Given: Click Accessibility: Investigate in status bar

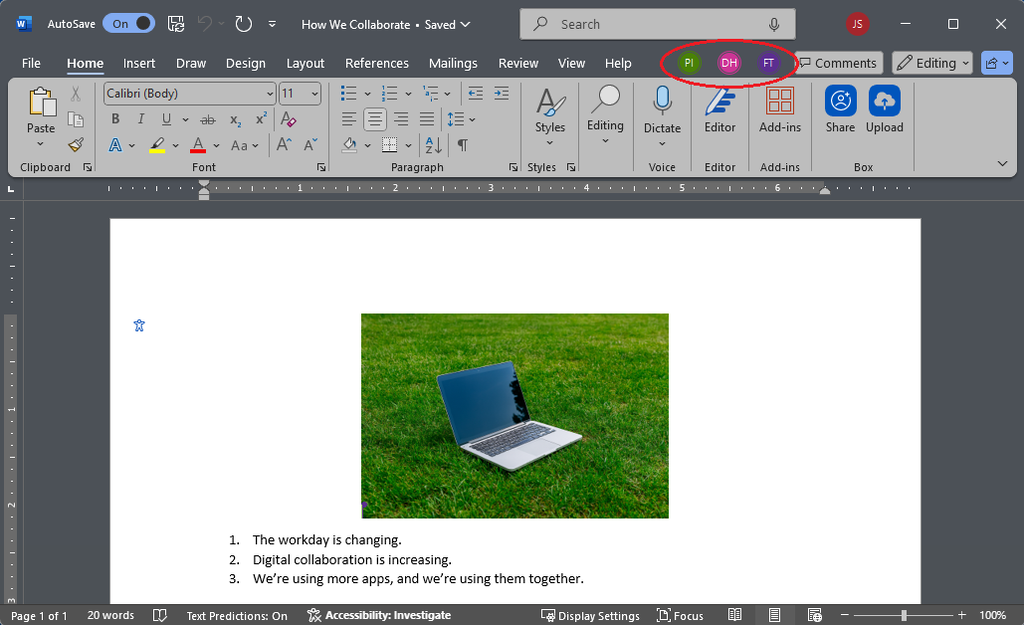Looking at the screenshot, I should (x=379, y=615).
